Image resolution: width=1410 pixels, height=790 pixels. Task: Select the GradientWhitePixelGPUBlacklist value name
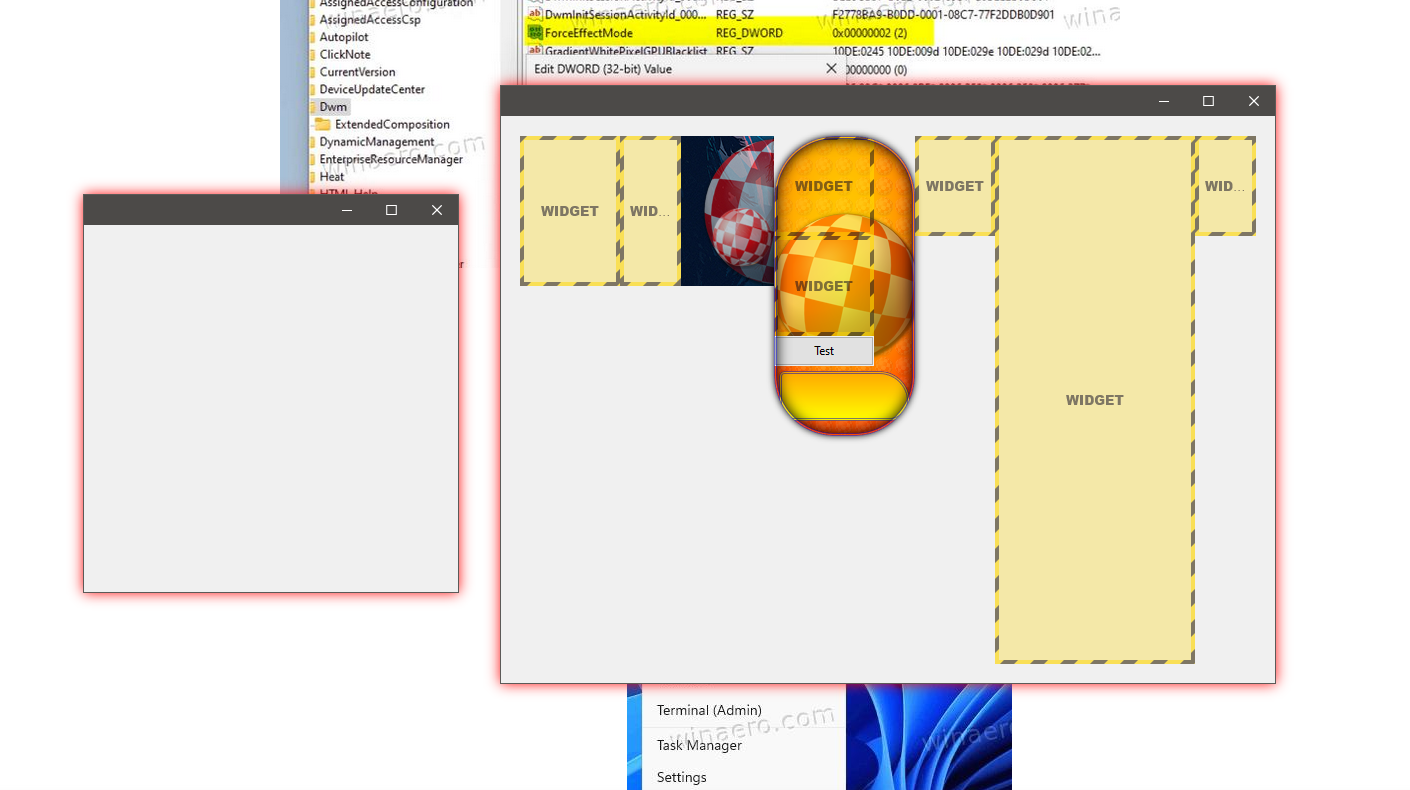(x=626, y=51)
